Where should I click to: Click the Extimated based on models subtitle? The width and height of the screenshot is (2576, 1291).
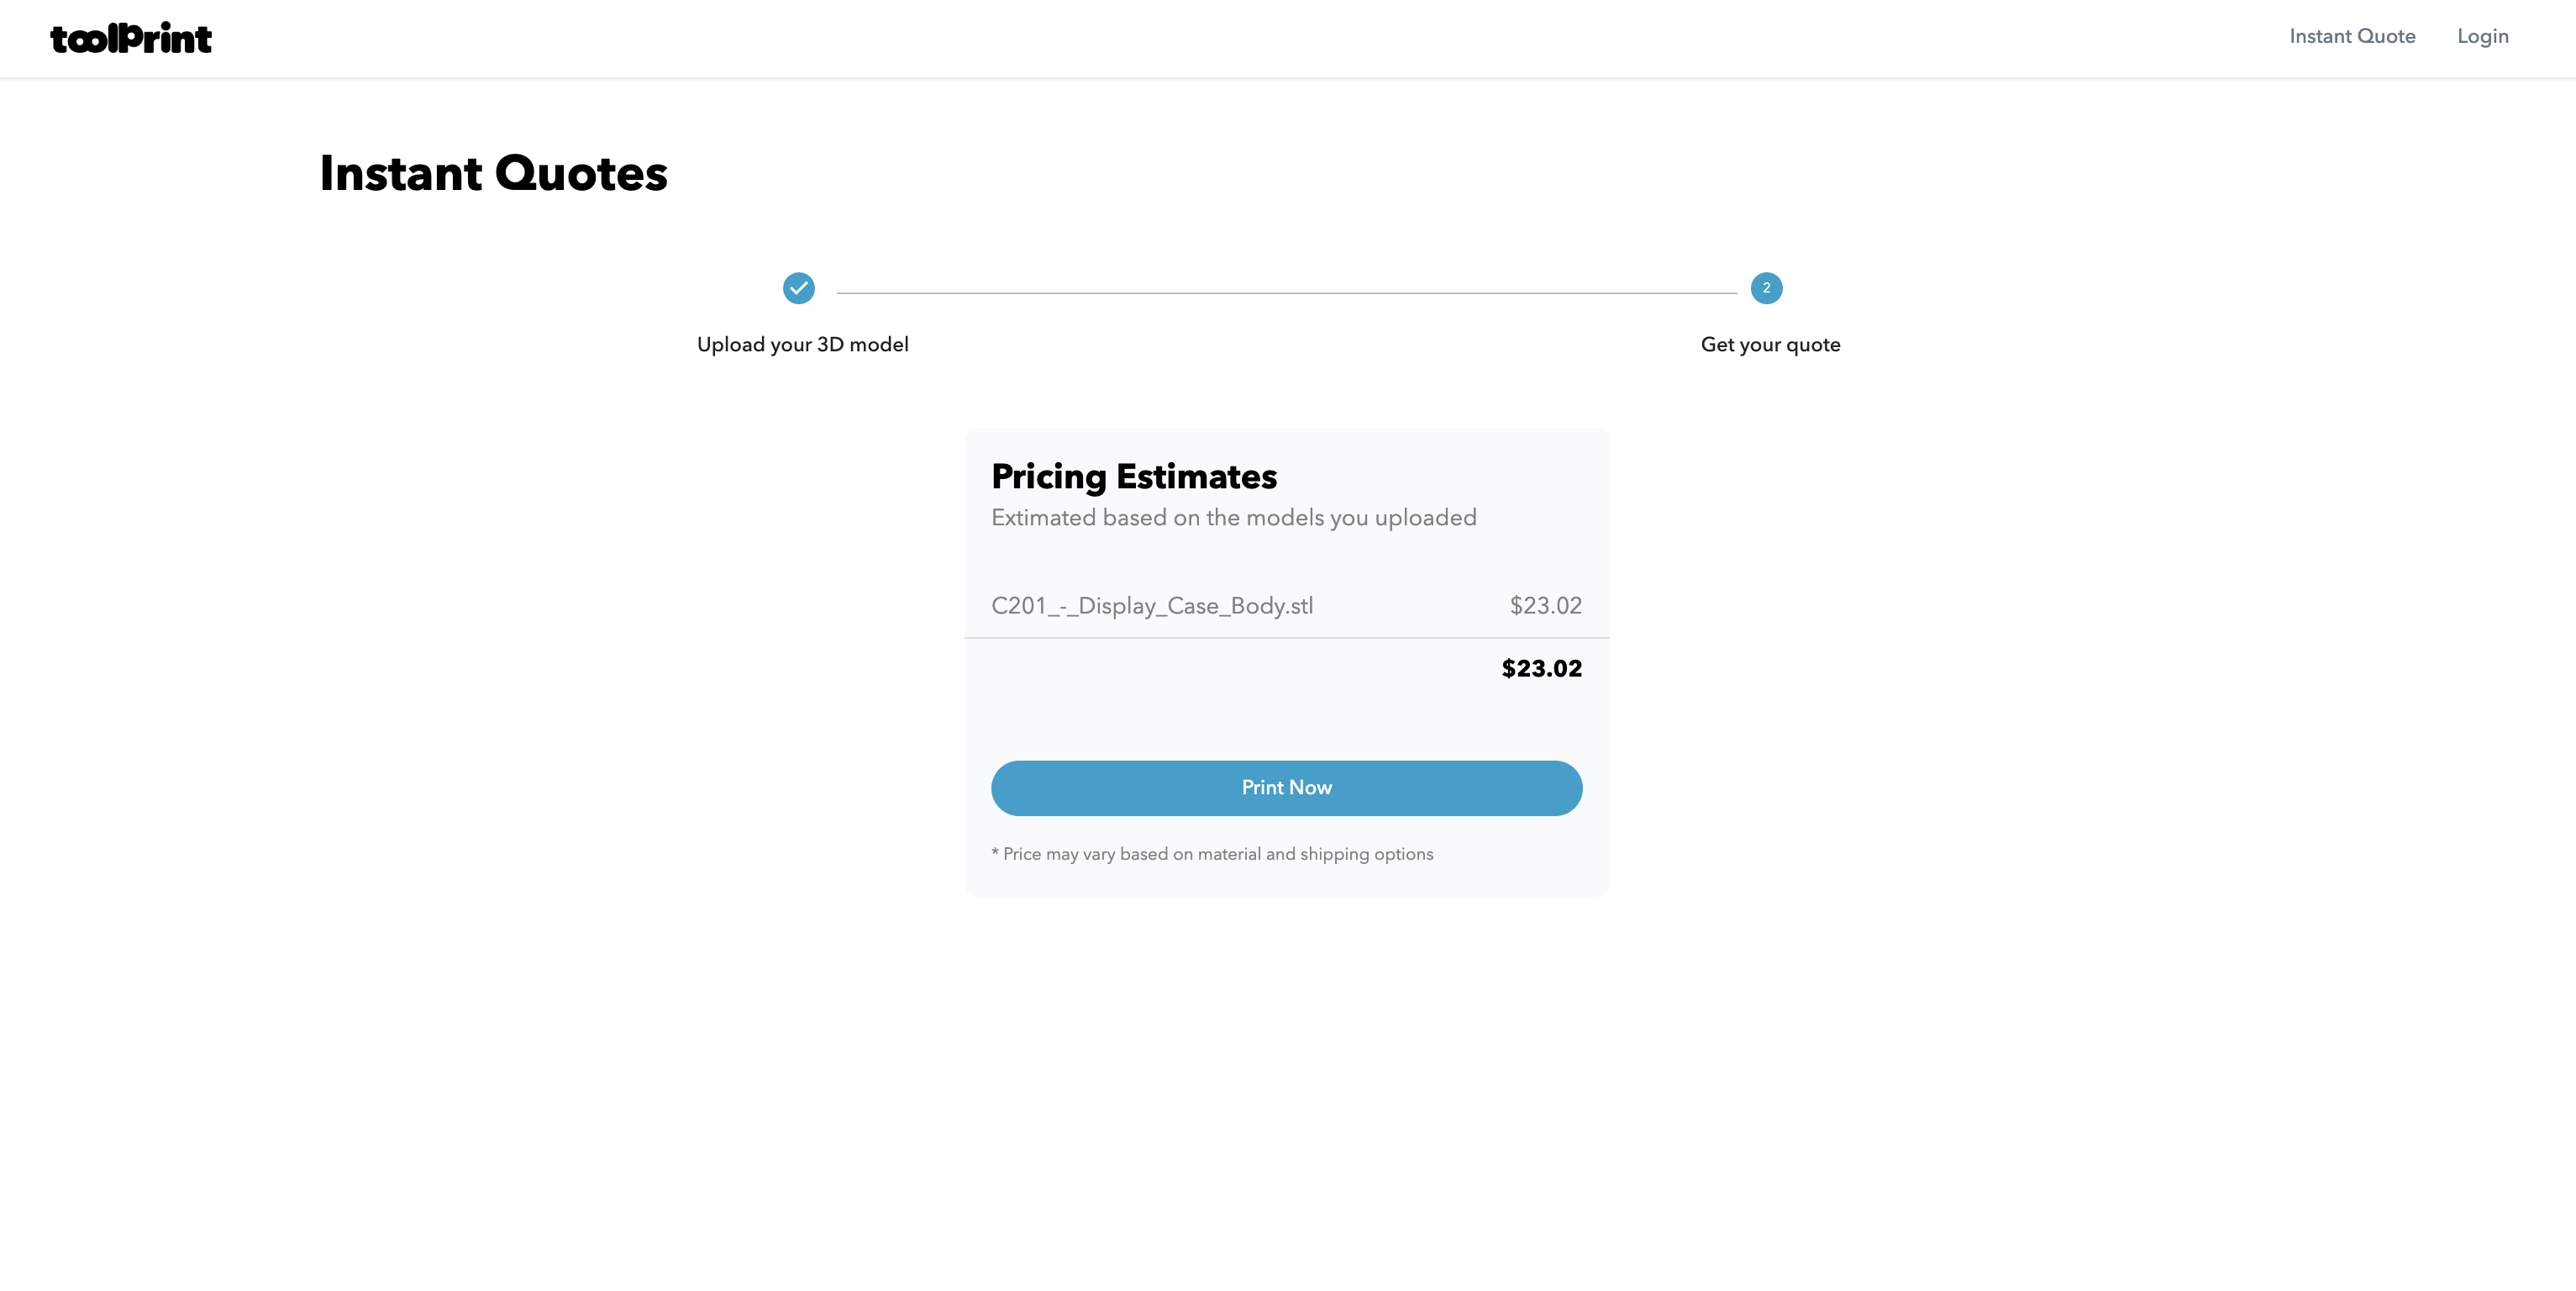(x=1233, y=518)
